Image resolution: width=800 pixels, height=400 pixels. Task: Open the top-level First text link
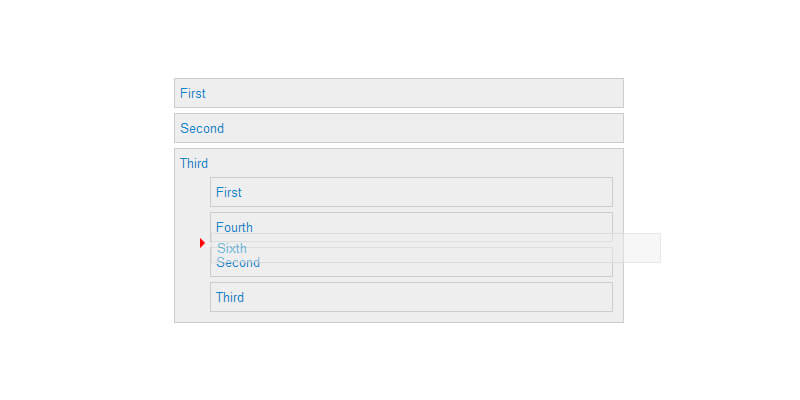(193, 93)
